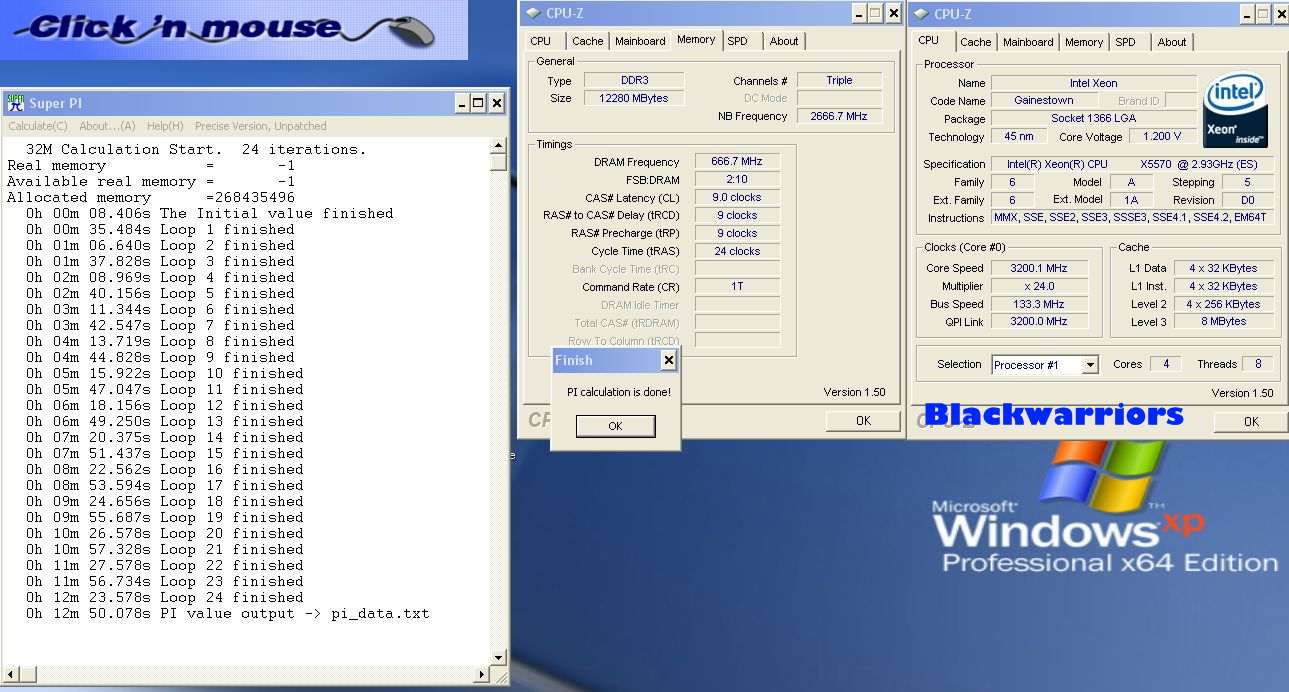
Task: Click OK in the Finish dialog
Action: tap(615, 426)
